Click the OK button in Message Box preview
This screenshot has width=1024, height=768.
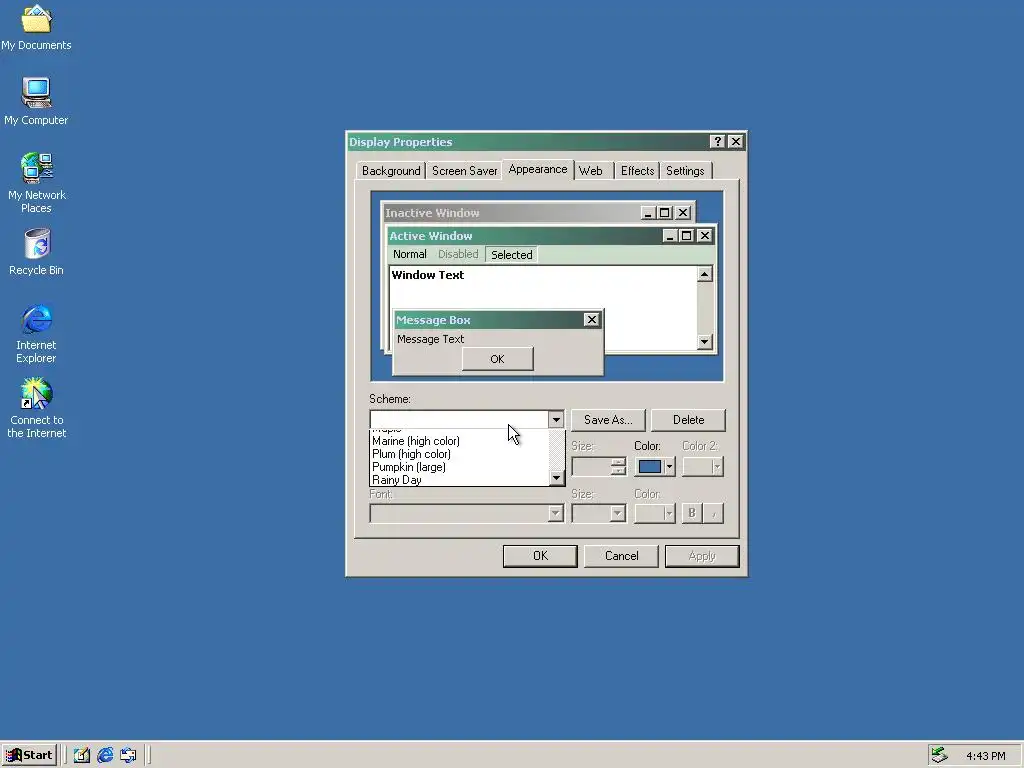[x=498, y=359]
